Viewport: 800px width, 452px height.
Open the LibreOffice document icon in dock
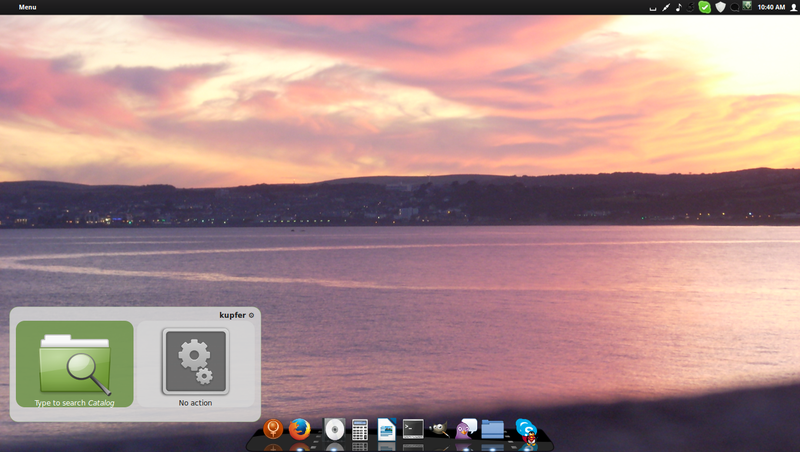tap(387, 429)
